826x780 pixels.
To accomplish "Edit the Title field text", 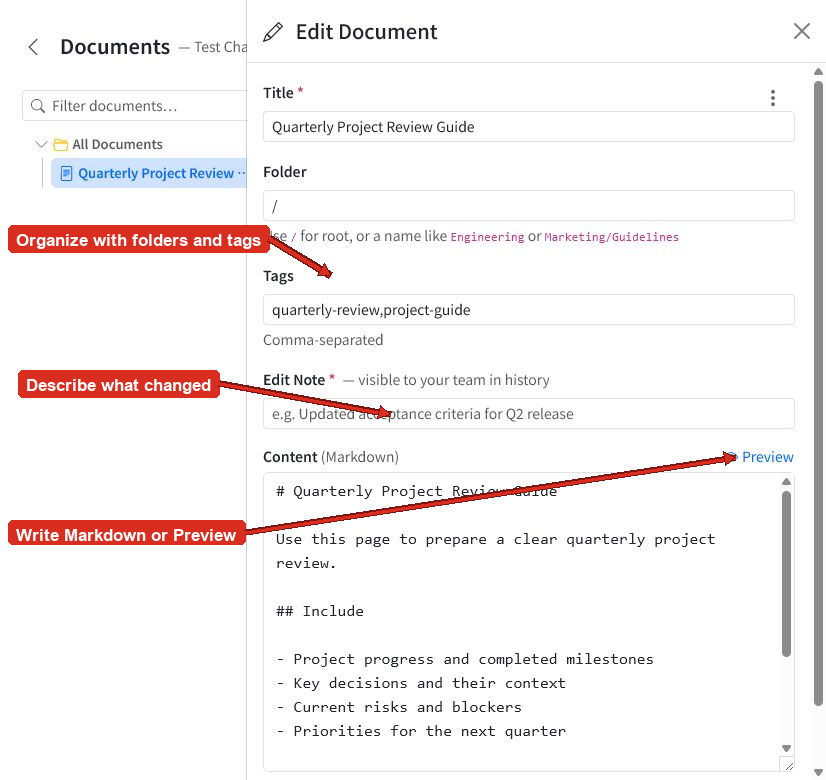I will point(528,127).
